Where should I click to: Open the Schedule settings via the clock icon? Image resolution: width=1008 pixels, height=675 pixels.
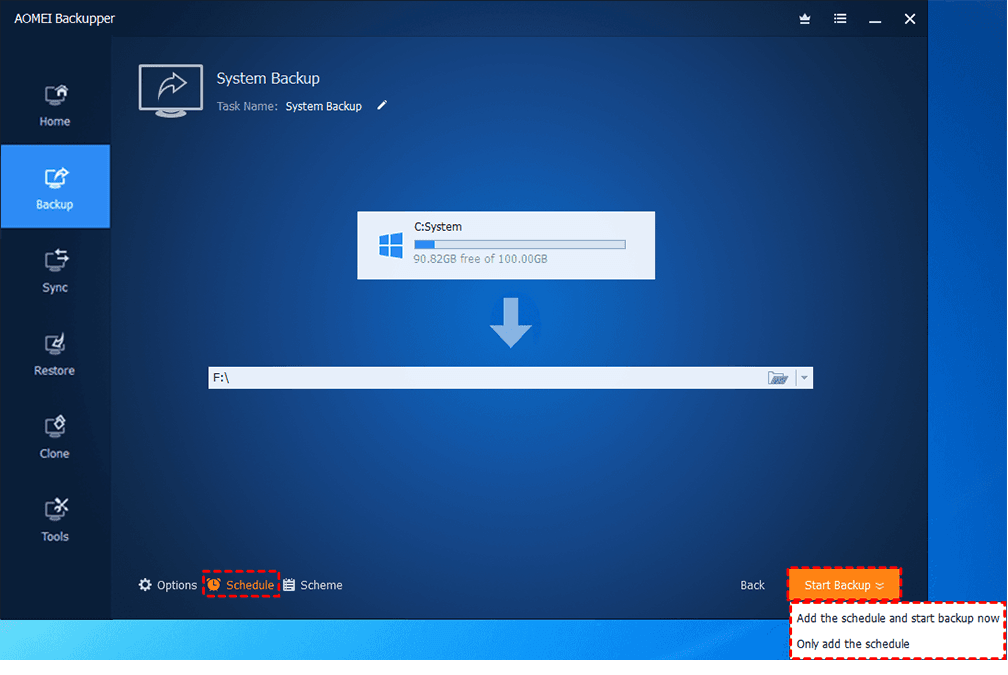[213, 584]
